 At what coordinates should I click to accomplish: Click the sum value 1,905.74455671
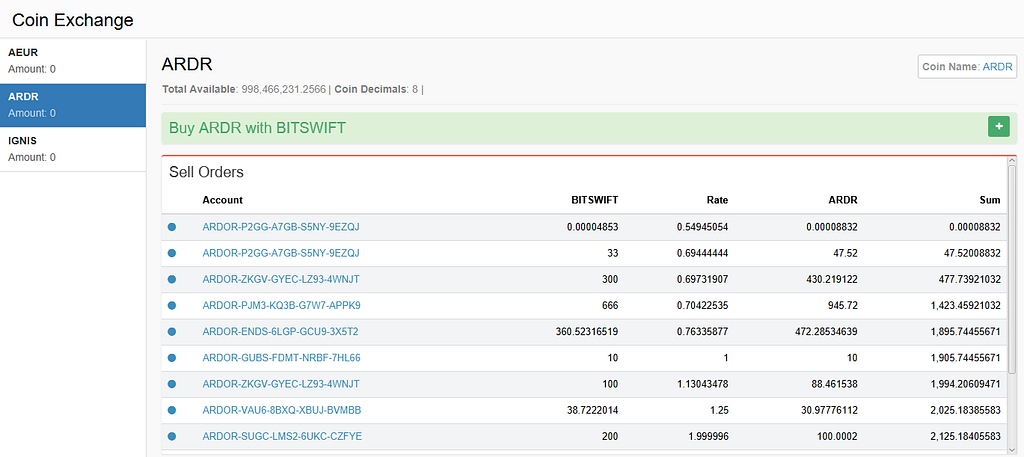coord(968,358)
